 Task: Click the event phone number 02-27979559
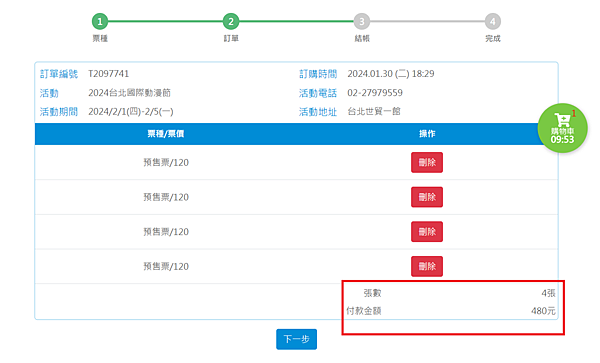tap(375, 93)
